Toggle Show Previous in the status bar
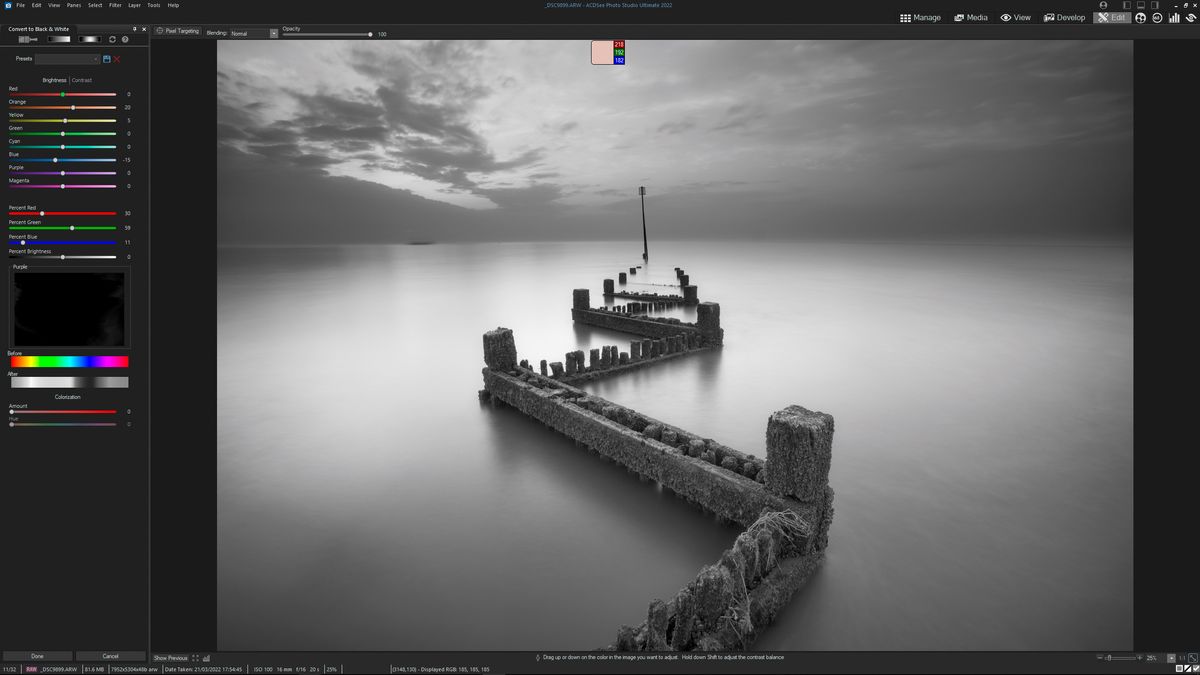 pyautogui.click(x=170, y=658)
